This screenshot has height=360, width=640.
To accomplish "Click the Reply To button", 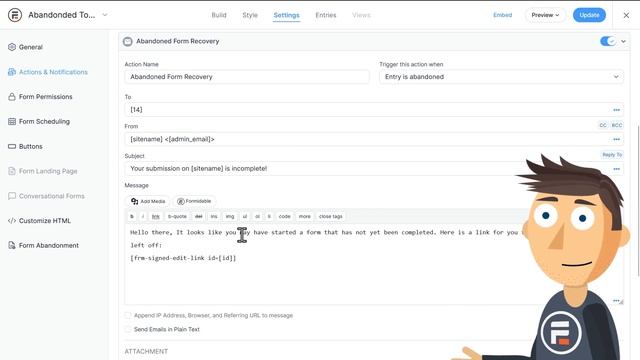I will (612, 155).
